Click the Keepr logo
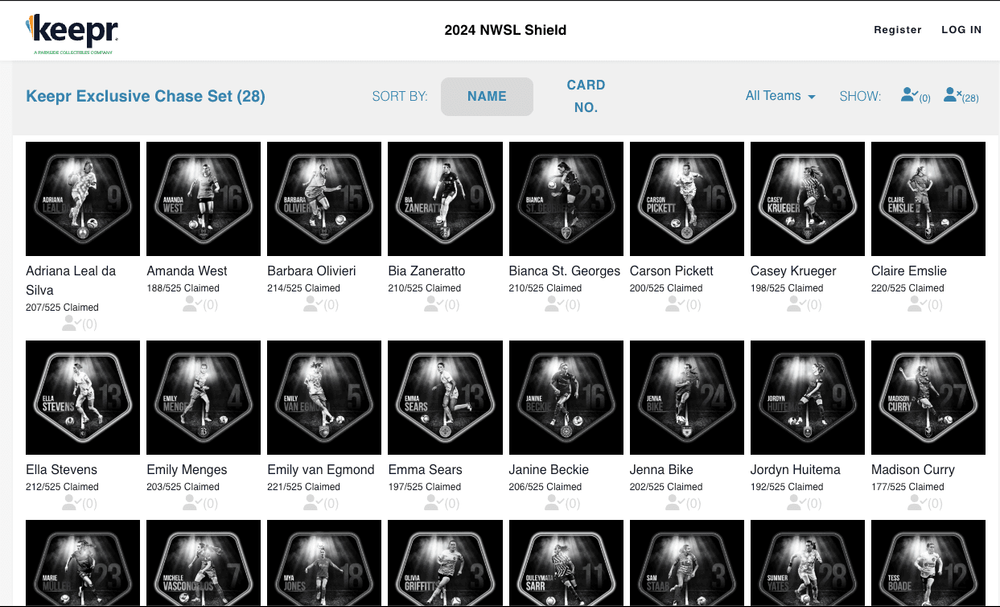Screen dimensions: 1000x607 (x=71, y=33)
